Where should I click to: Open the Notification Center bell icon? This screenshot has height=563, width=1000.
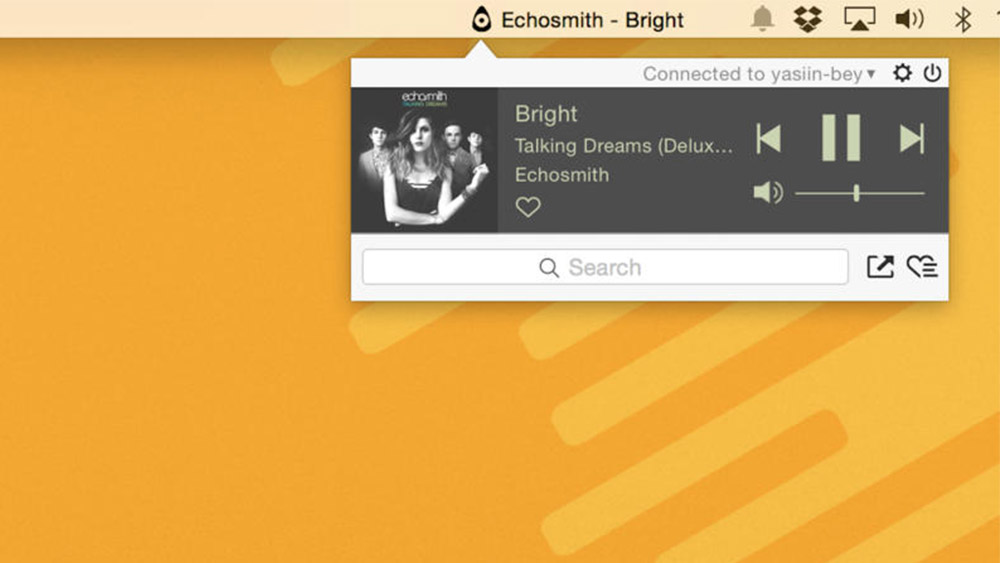click(x=762, y=18)
